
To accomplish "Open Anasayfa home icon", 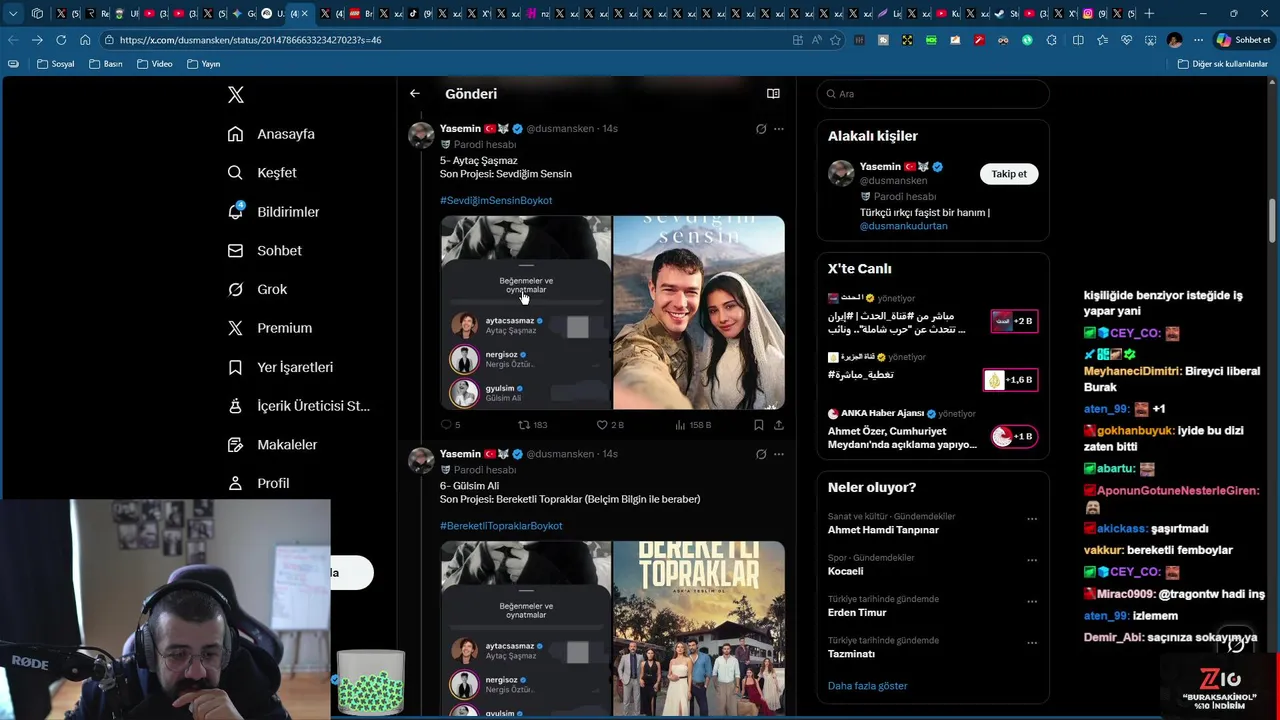I will 235,134.
